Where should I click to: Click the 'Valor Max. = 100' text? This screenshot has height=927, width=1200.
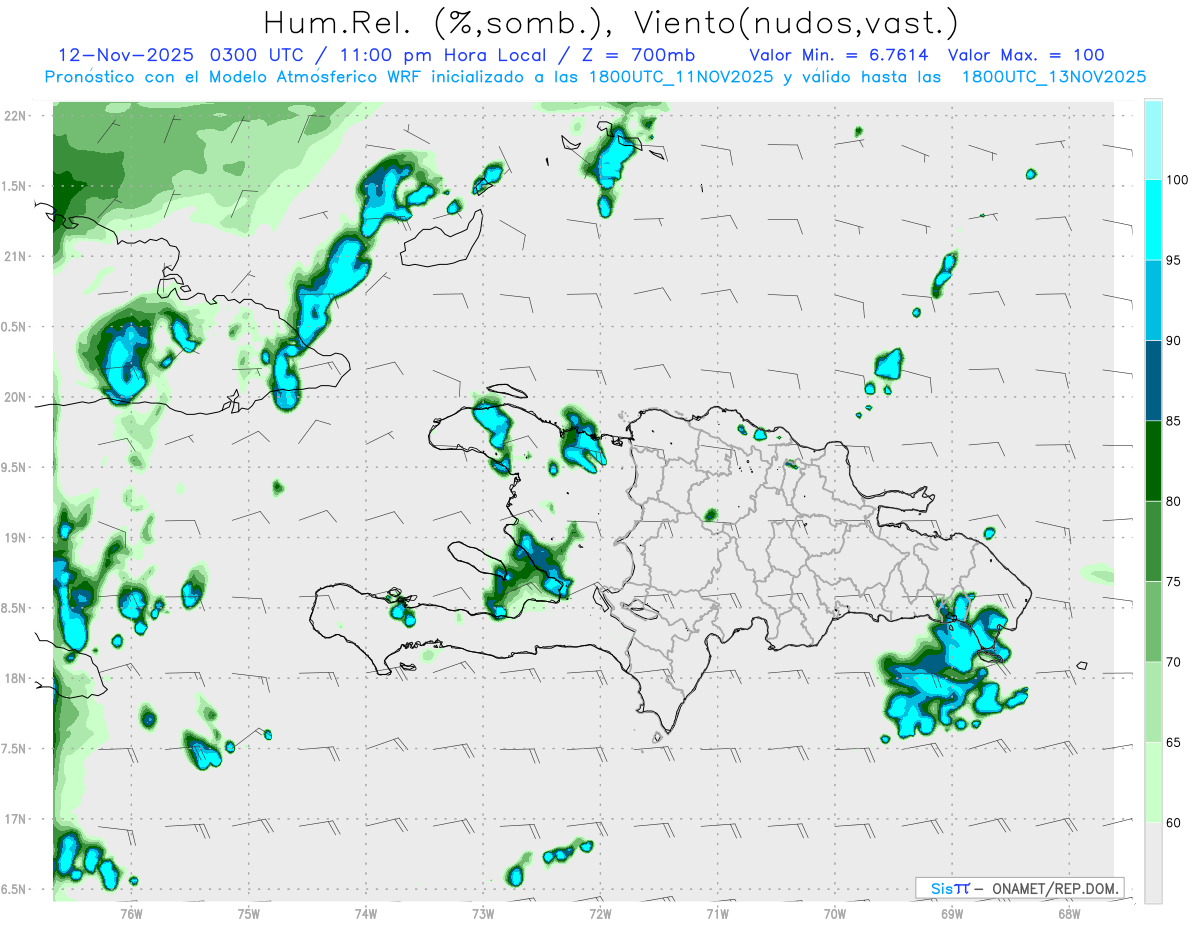(x=1026, y=55)
